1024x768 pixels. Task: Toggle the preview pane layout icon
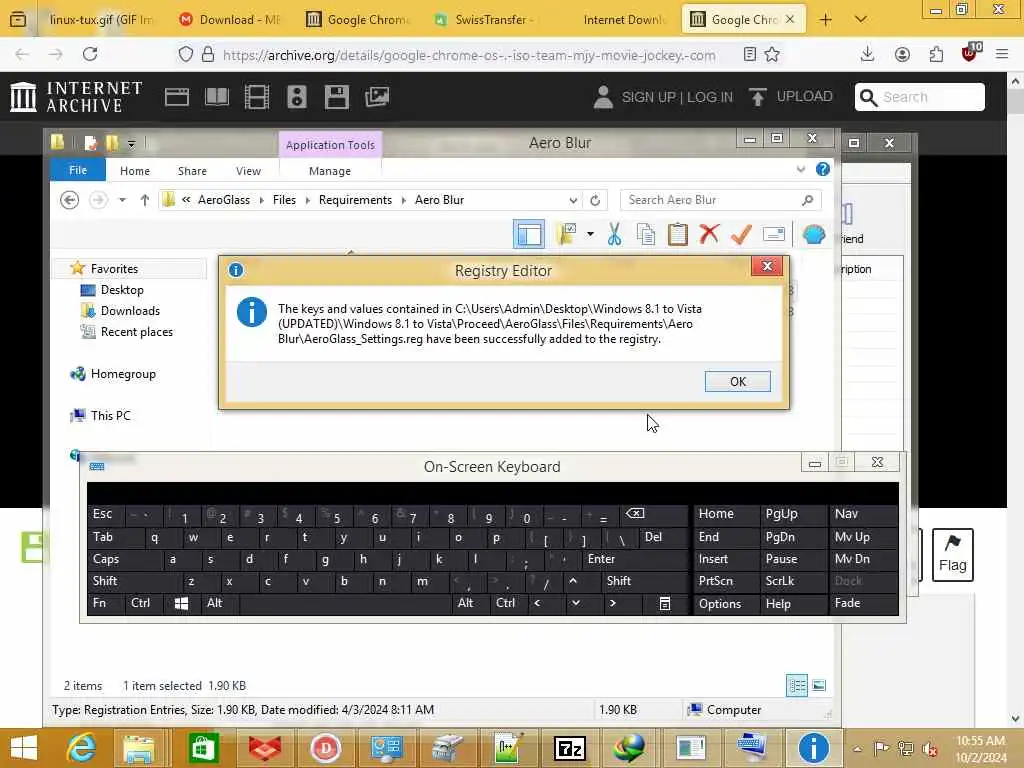[529, 234]
